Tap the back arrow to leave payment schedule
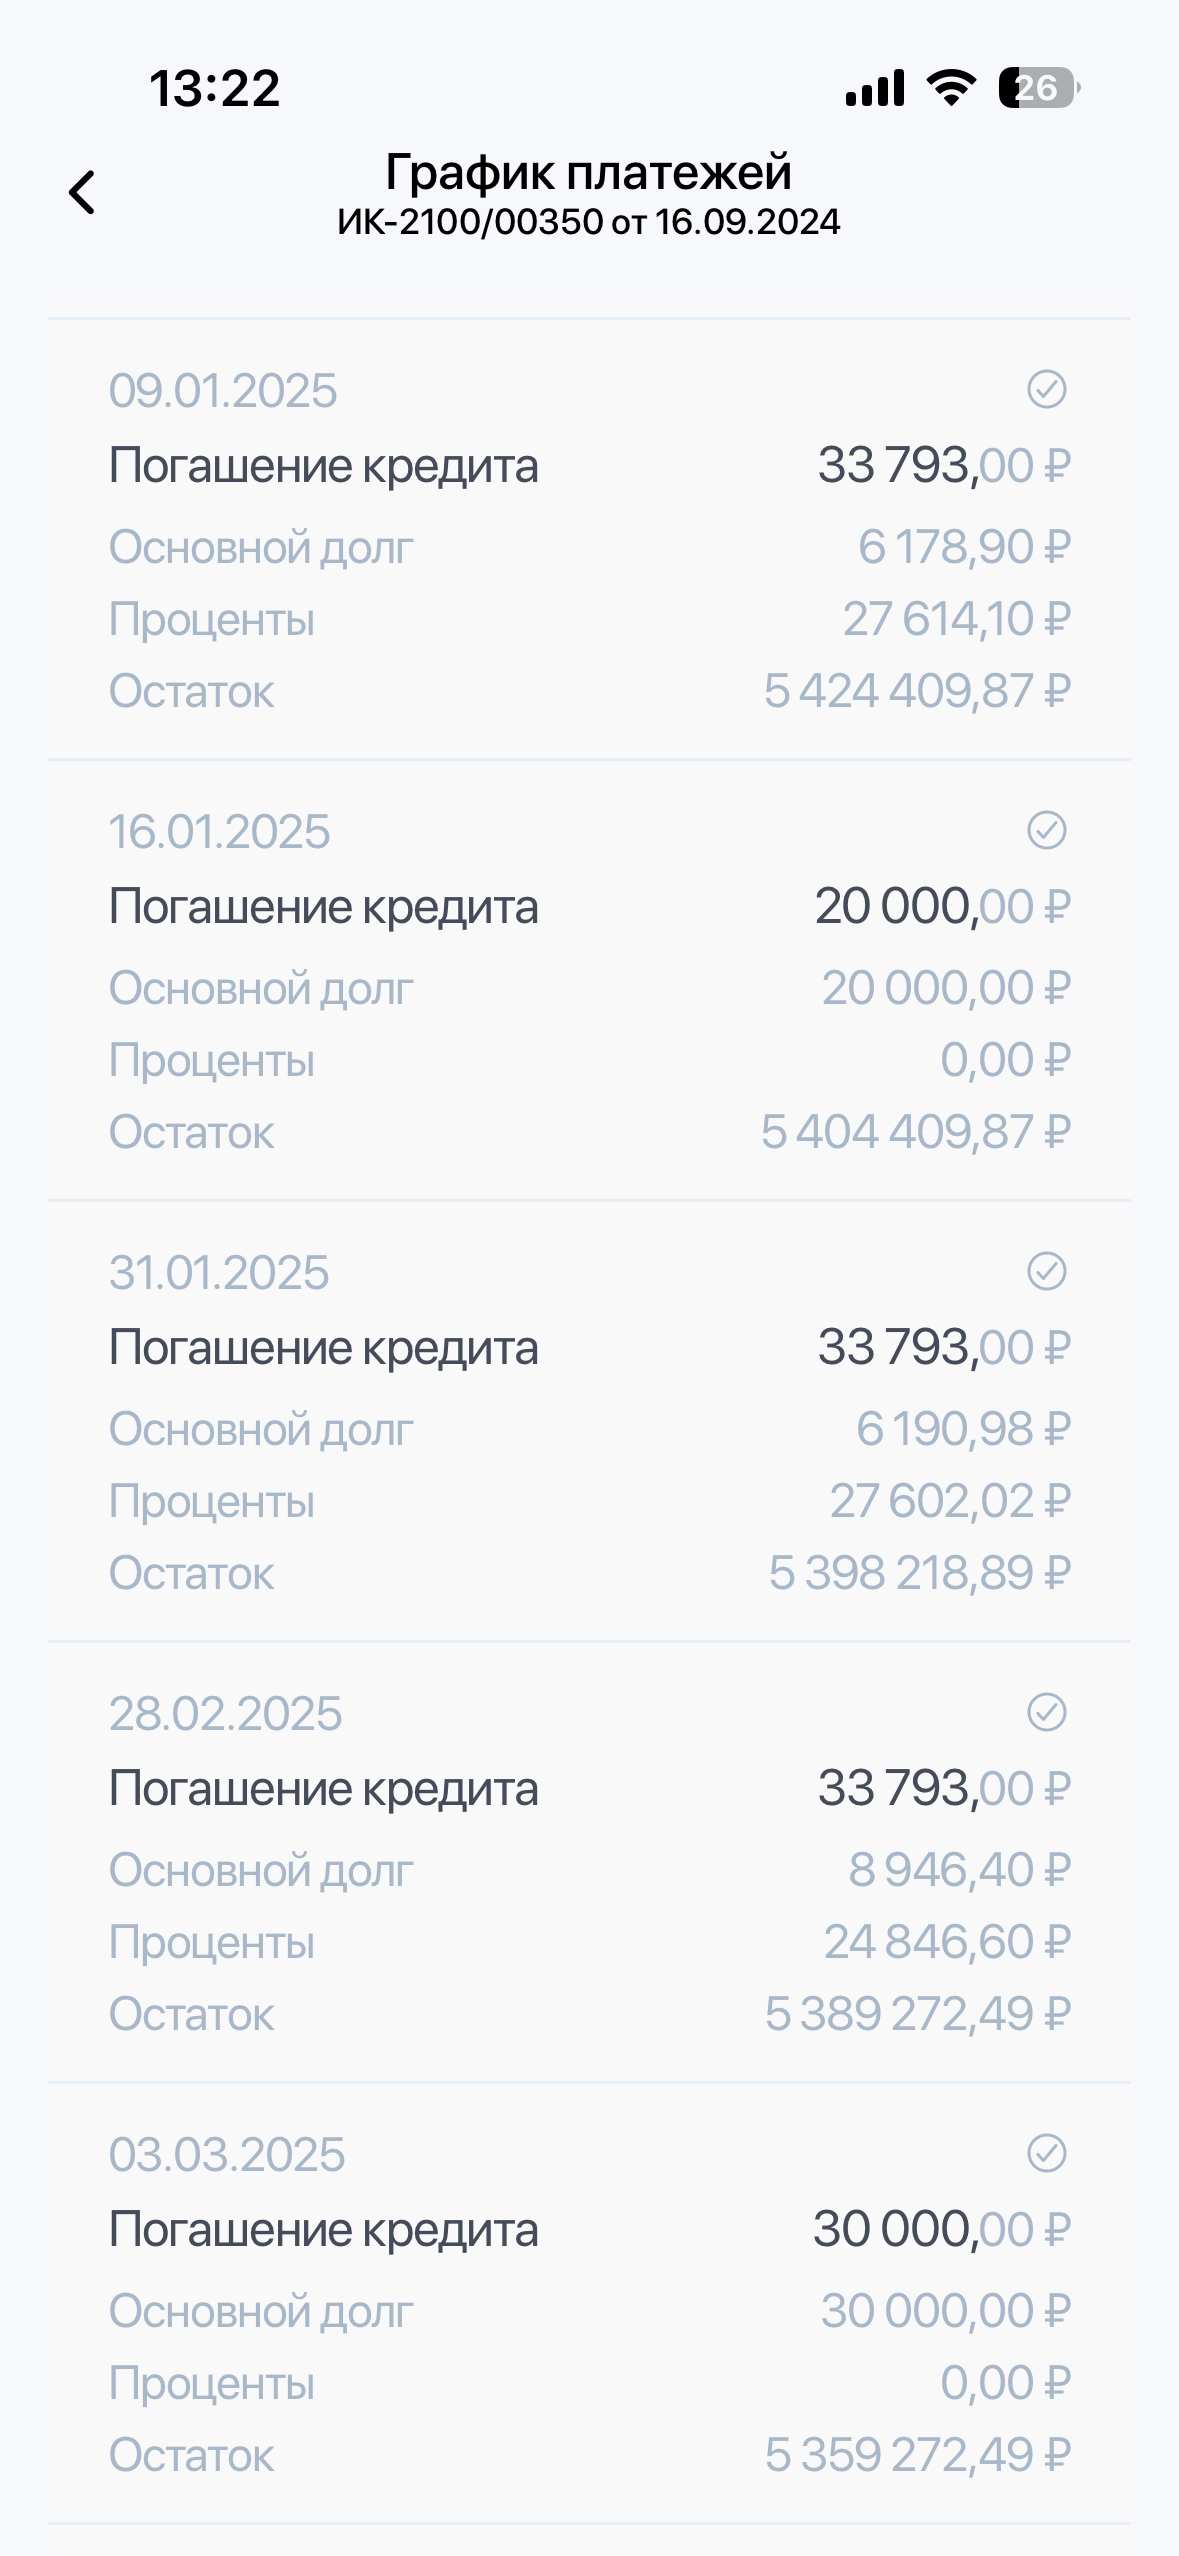The image size is (1179, 2556). click(82, 192)
